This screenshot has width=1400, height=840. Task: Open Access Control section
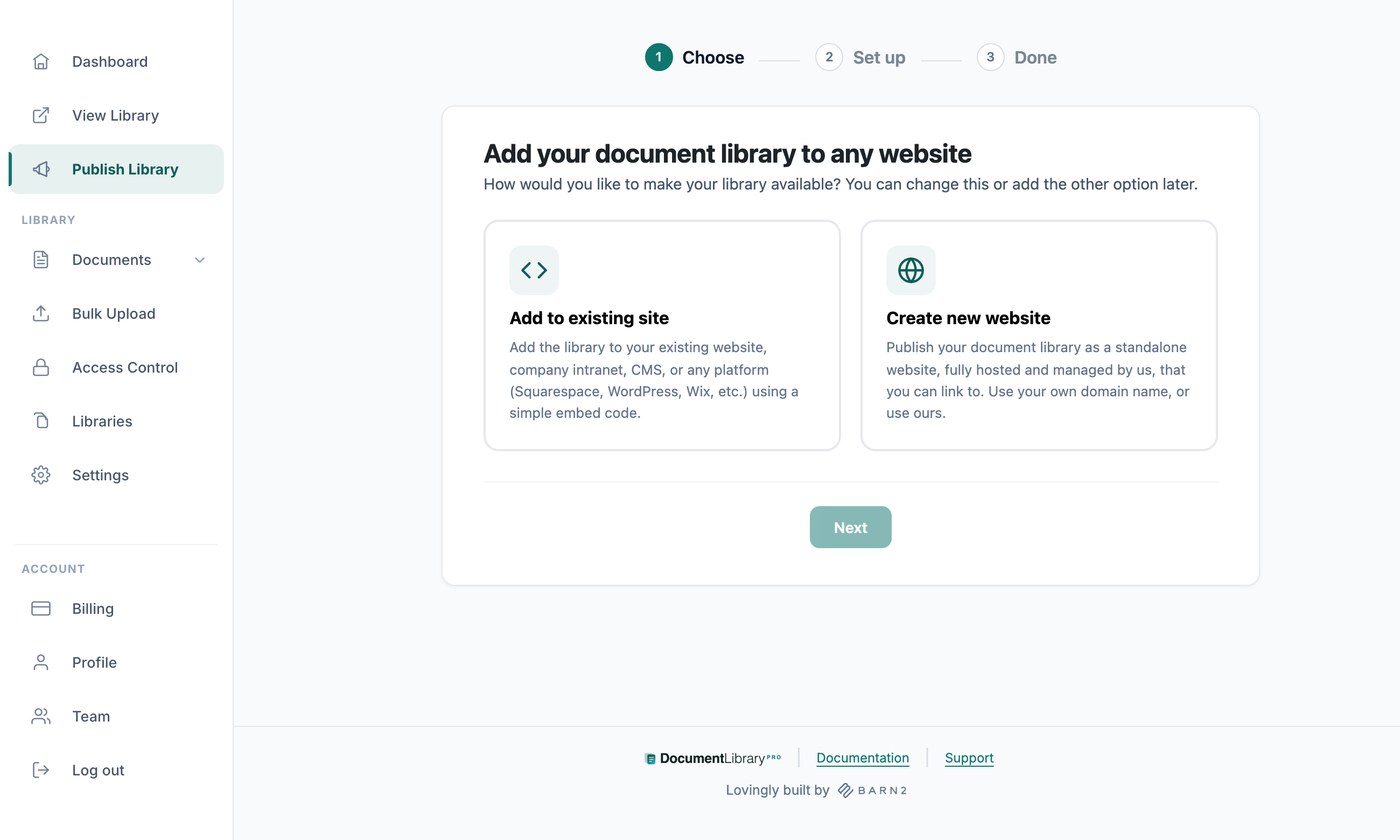point(116,368)
